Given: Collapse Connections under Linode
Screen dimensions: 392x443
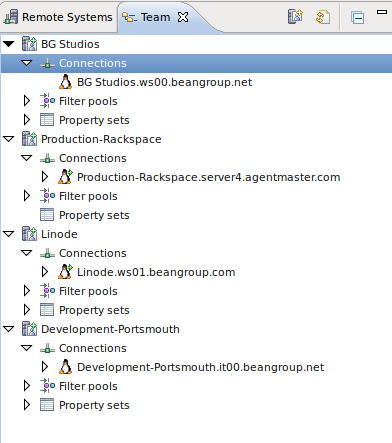Looking at the screenshot, I should 27,253.
